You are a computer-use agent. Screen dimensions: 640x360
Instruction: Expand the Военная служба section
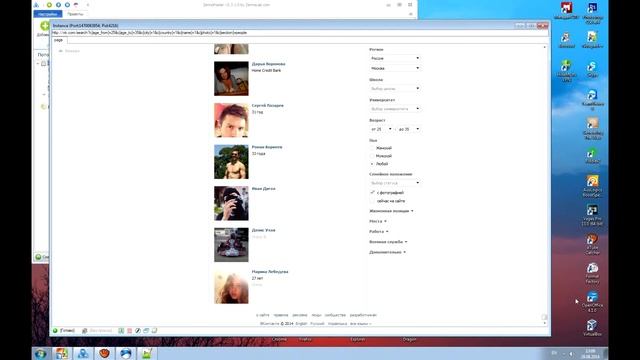[x=388, y=242]
